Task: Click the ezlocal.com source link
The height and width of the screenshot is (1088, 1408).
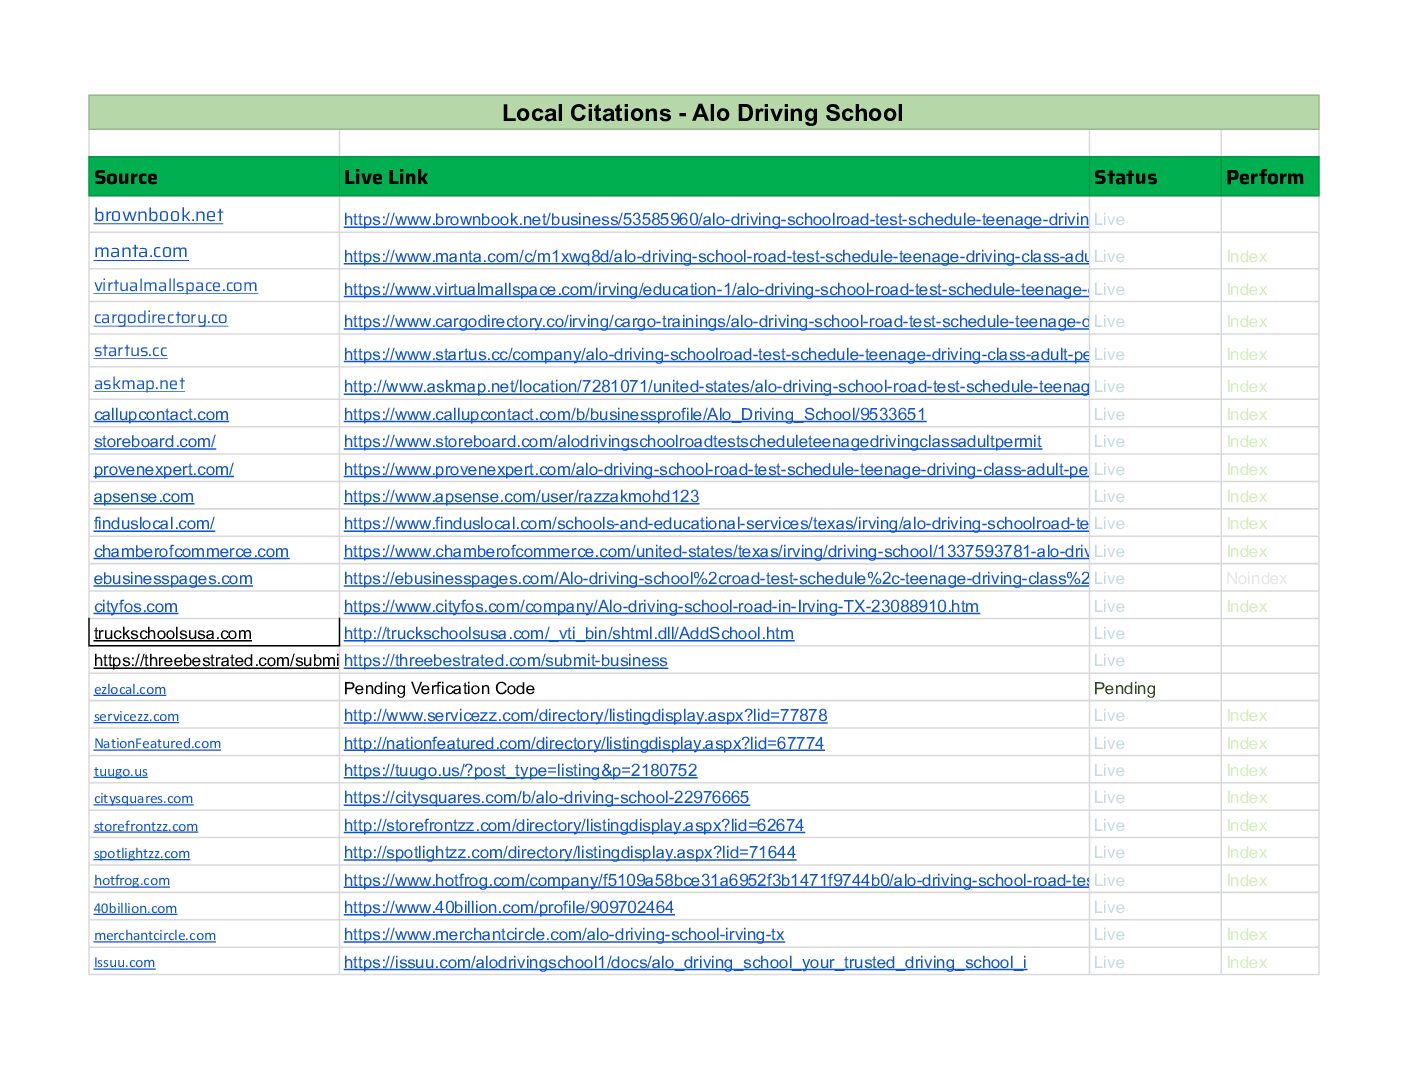Action: click(x=130, y=689)
